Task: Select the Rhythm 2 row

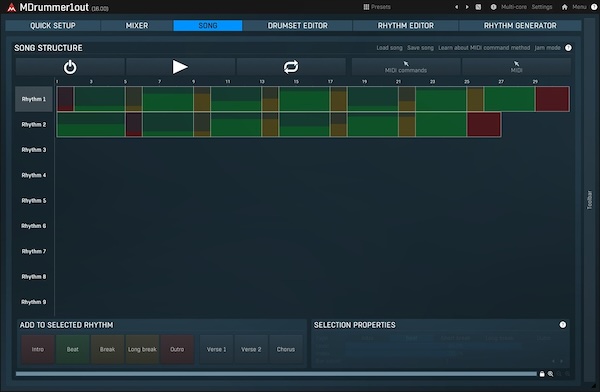Action: coord(34,124)
